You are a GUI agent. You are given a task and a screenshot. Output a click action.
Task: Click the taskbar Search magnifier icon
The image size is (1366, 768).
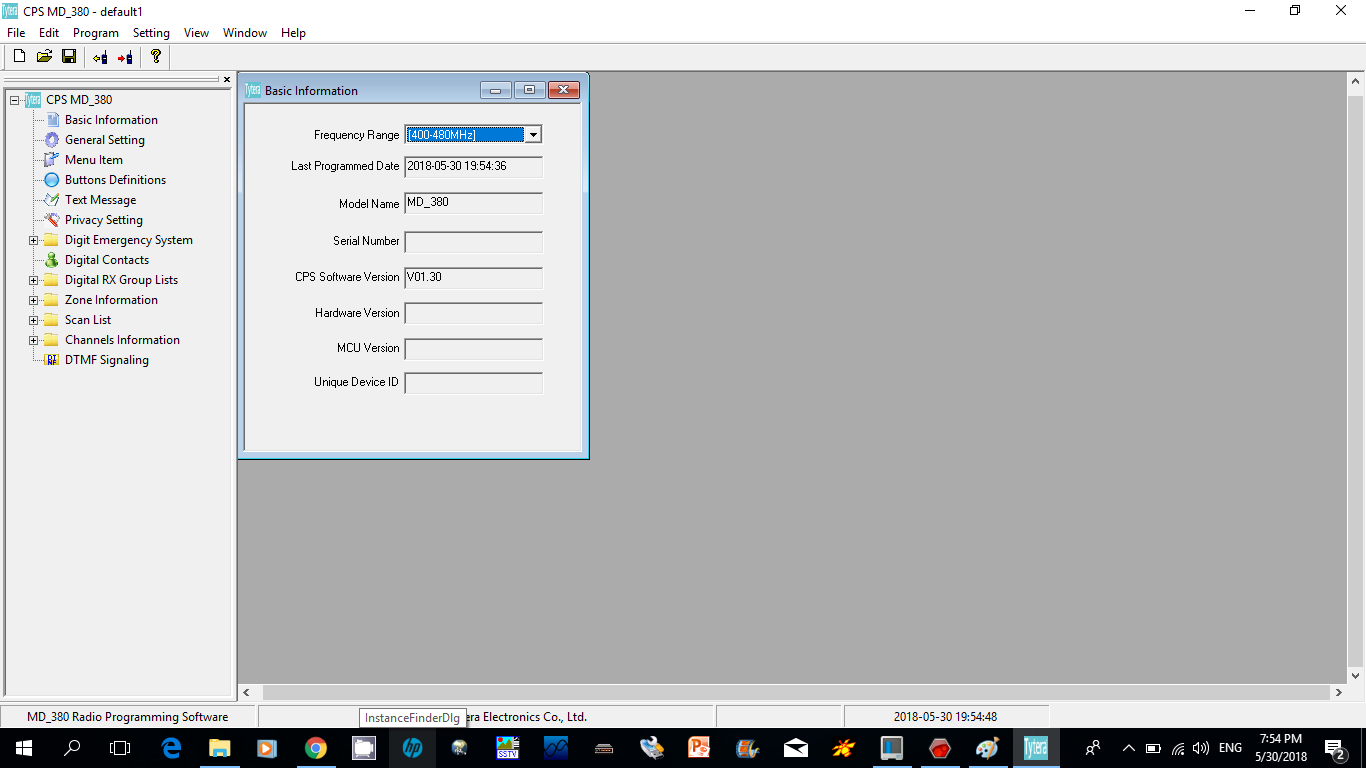(x=72, y=748)
